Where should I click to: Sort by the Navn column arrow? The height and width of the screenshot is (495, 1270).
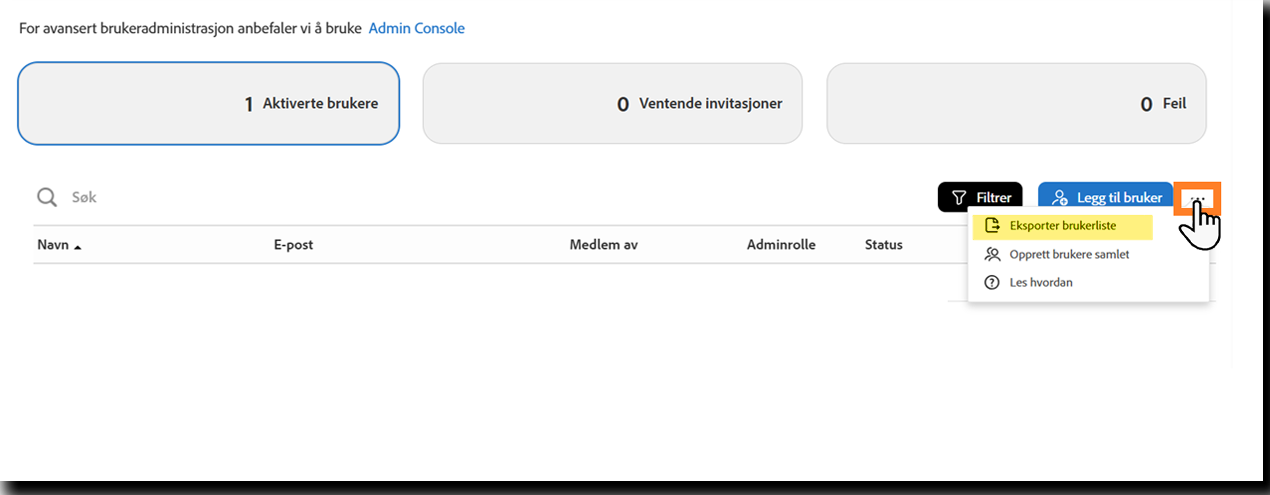78,246
